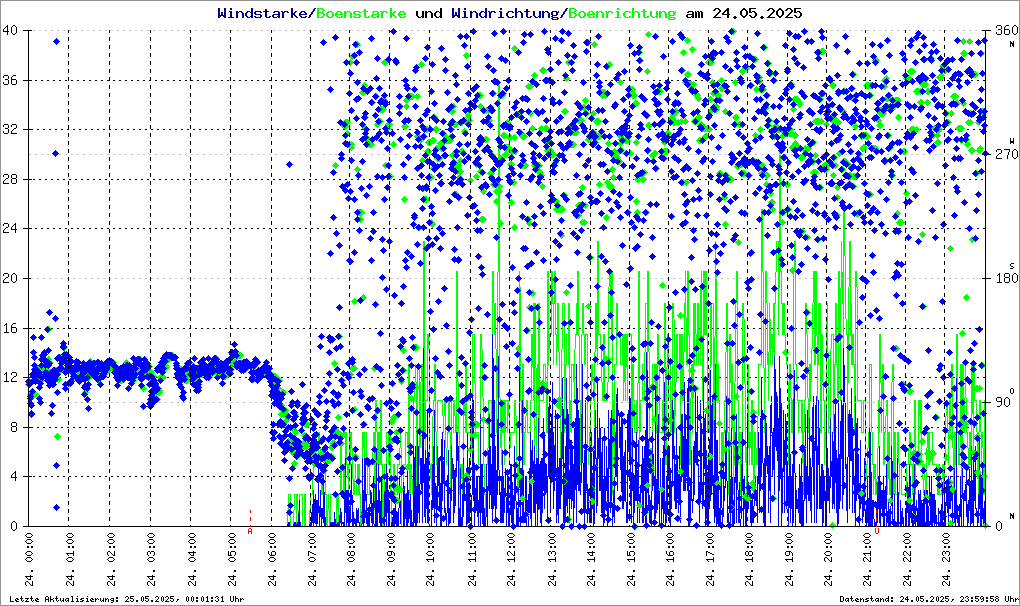Click time axis label '24. 15:00'
This screenshot has height=606, width=1020.
coord(631,560)
